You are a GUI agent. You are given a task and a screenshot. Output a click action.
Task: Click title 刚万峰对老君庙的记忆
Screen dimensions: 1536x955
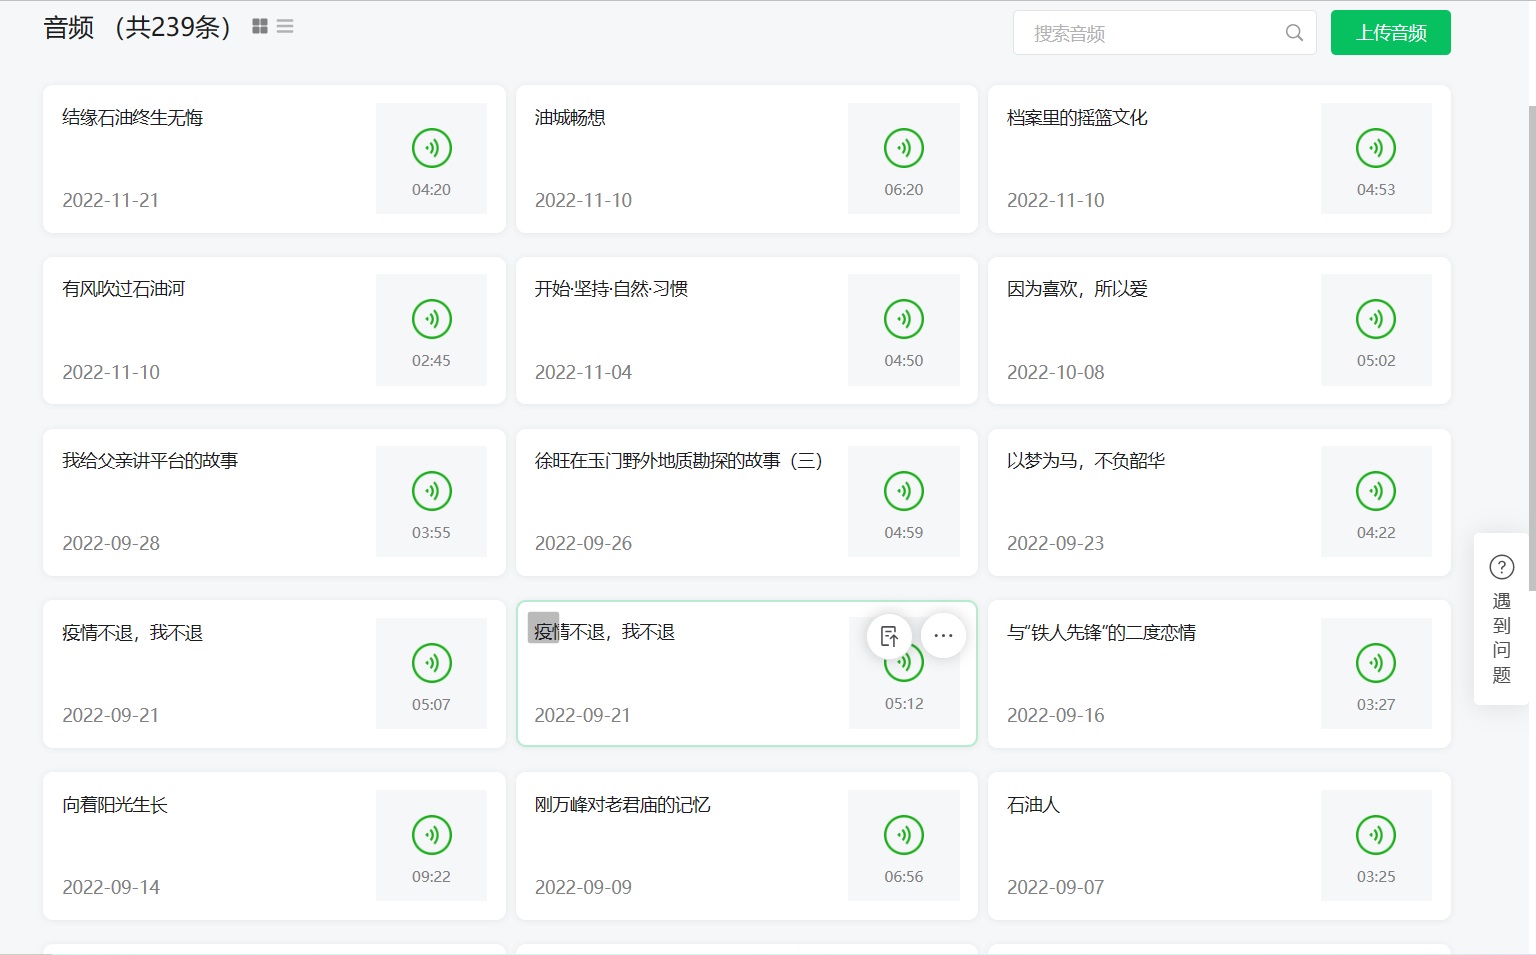click(x=622, y=804)
